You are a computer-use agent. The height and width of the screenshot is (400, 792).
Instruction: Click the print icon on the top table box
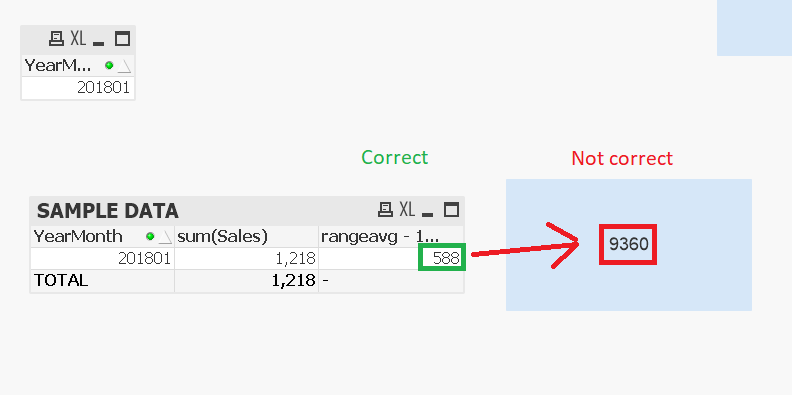(x=57, y=40)
